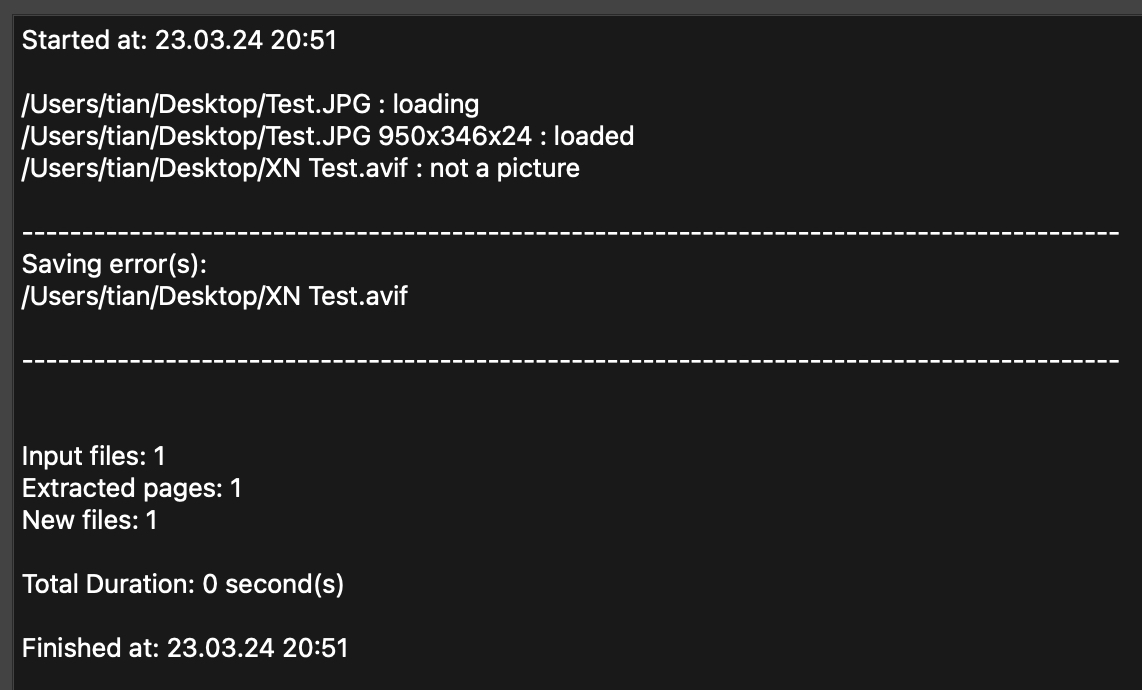Click the '0 second(s)' duration value
The image size is (1142, 690).
pyautogui.click(x=272, y=584)
